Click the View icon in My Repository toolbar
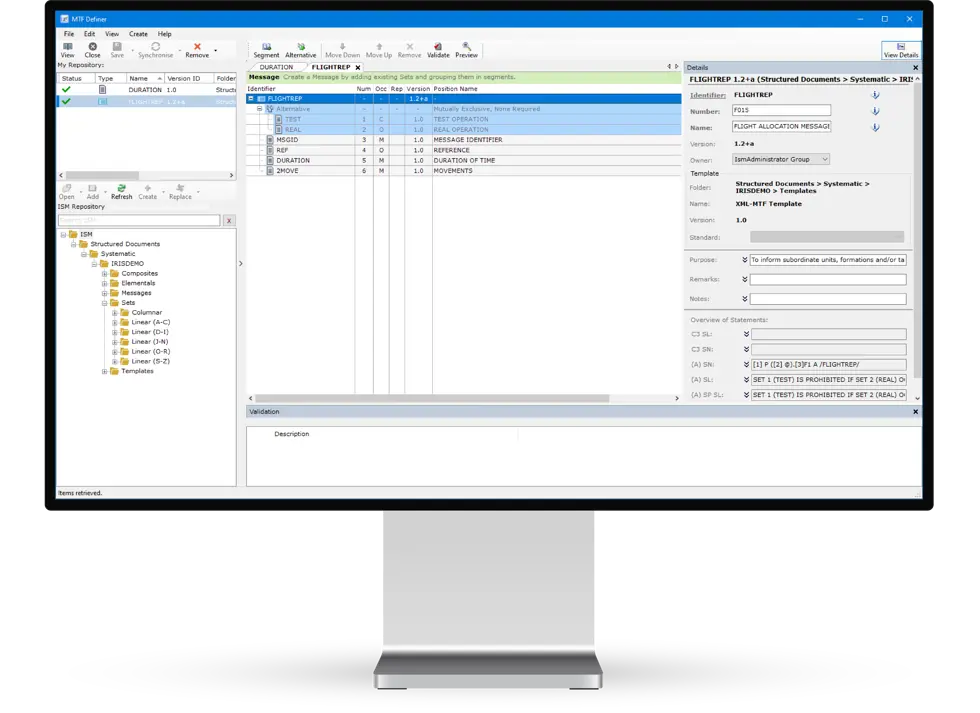The image size is (980, 713). coord(67,48)
